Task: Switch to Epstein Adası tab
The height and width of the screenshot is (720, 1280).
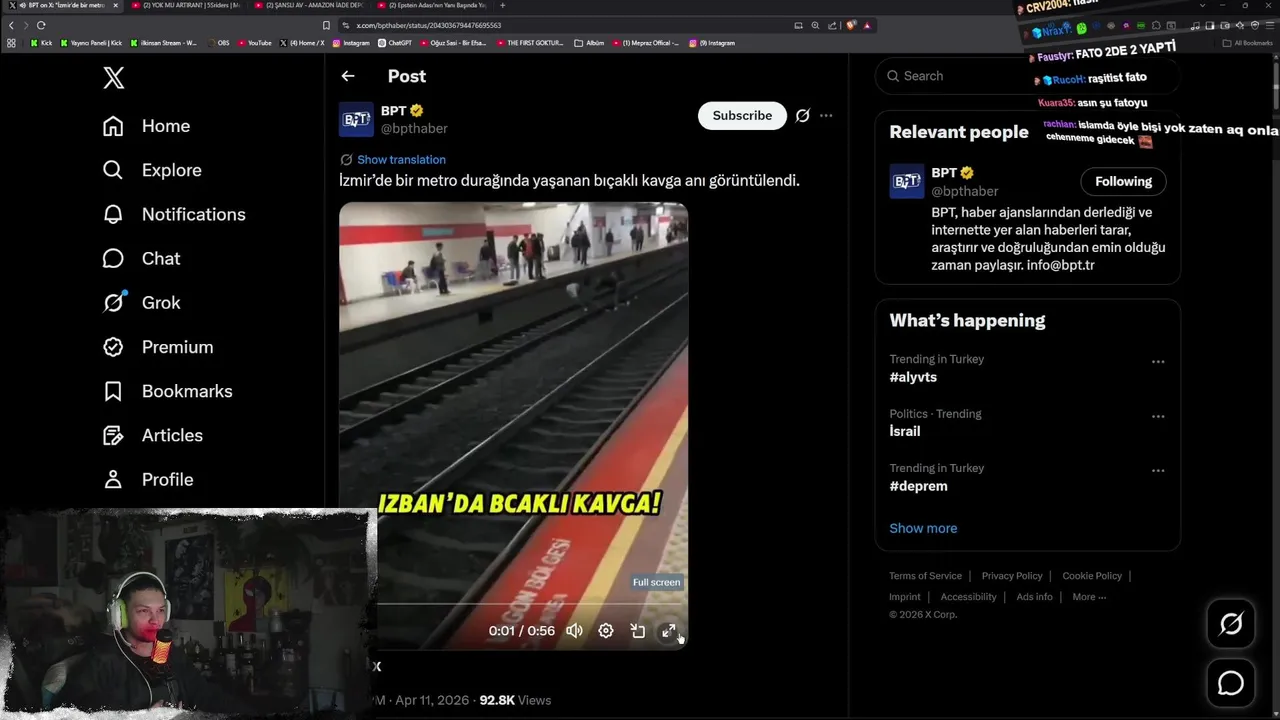Action: [x=432, y=5]
